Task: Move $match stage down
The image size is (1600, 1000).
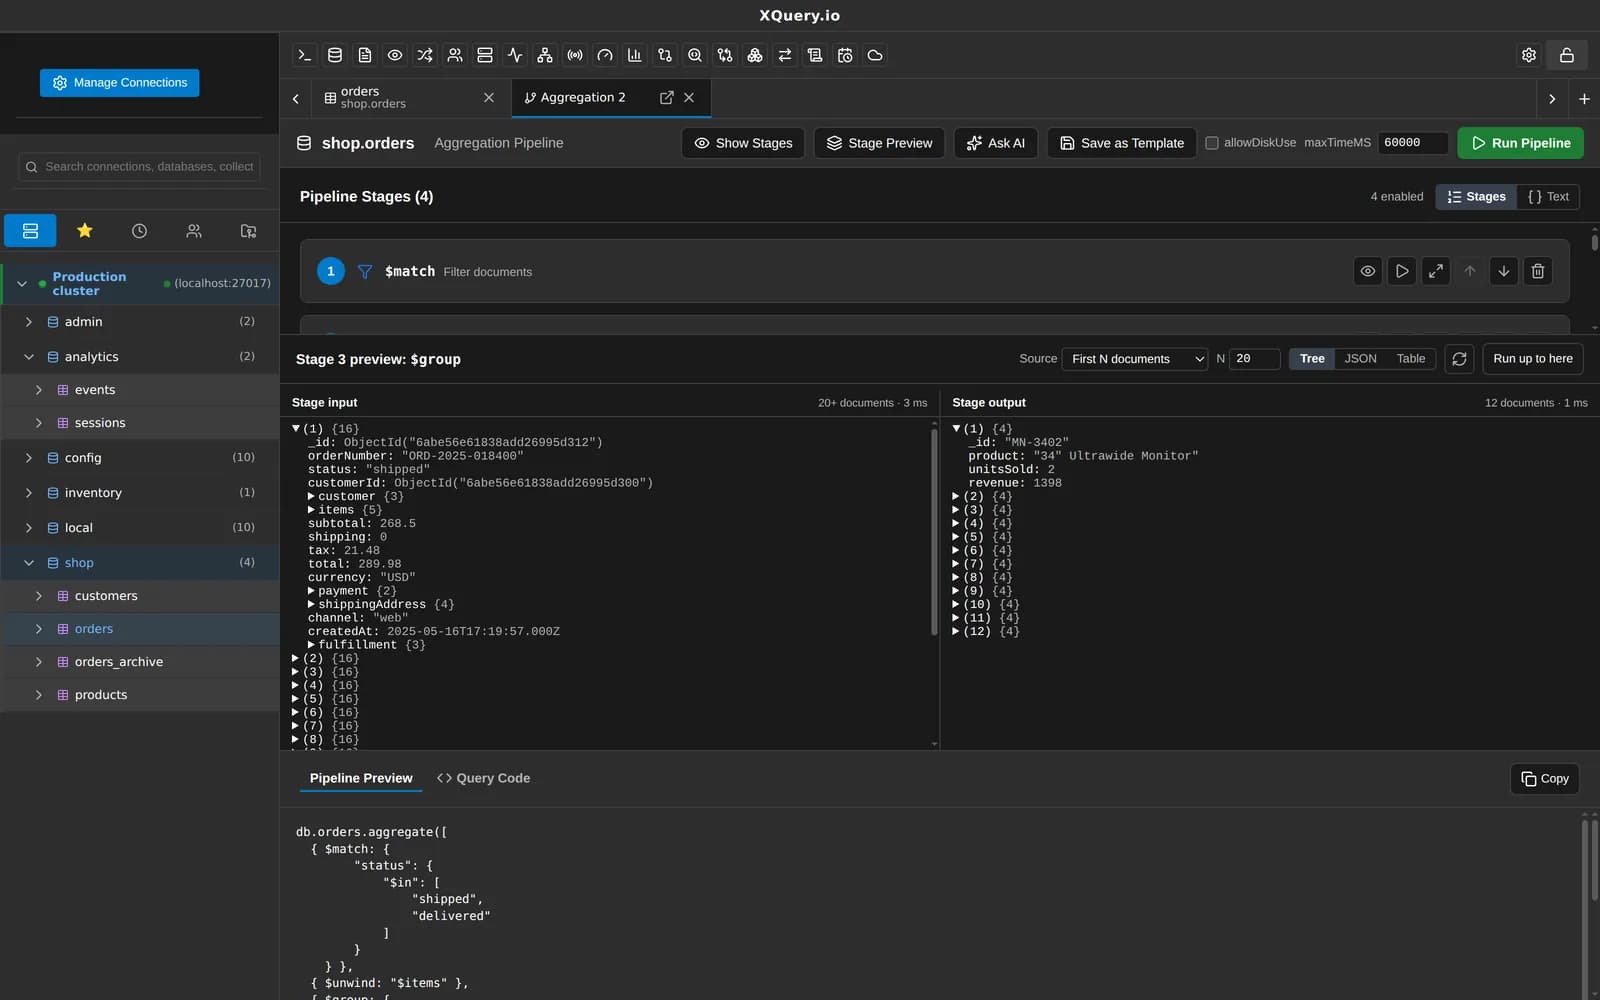Action: (x=1504, y=271)
